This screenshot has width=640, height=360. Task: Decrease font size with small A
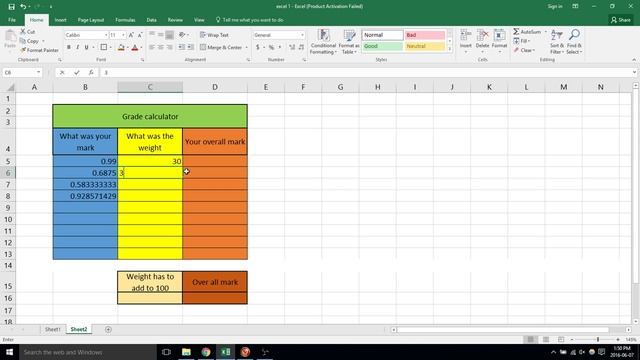pos(140,35)
